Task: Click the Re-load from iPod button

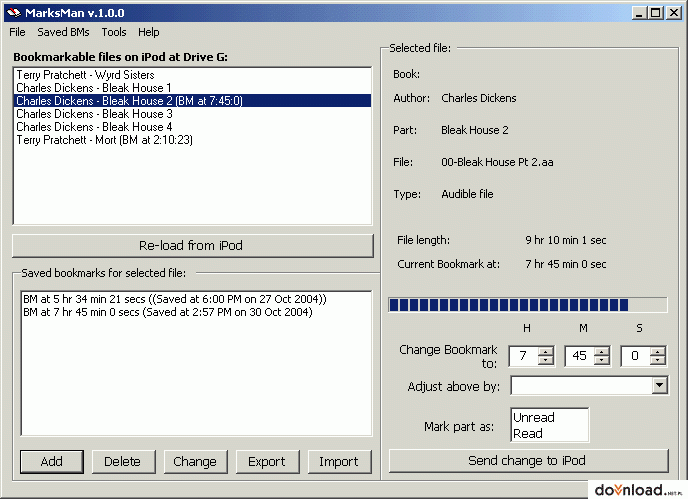Action: (x=193, y=246)
